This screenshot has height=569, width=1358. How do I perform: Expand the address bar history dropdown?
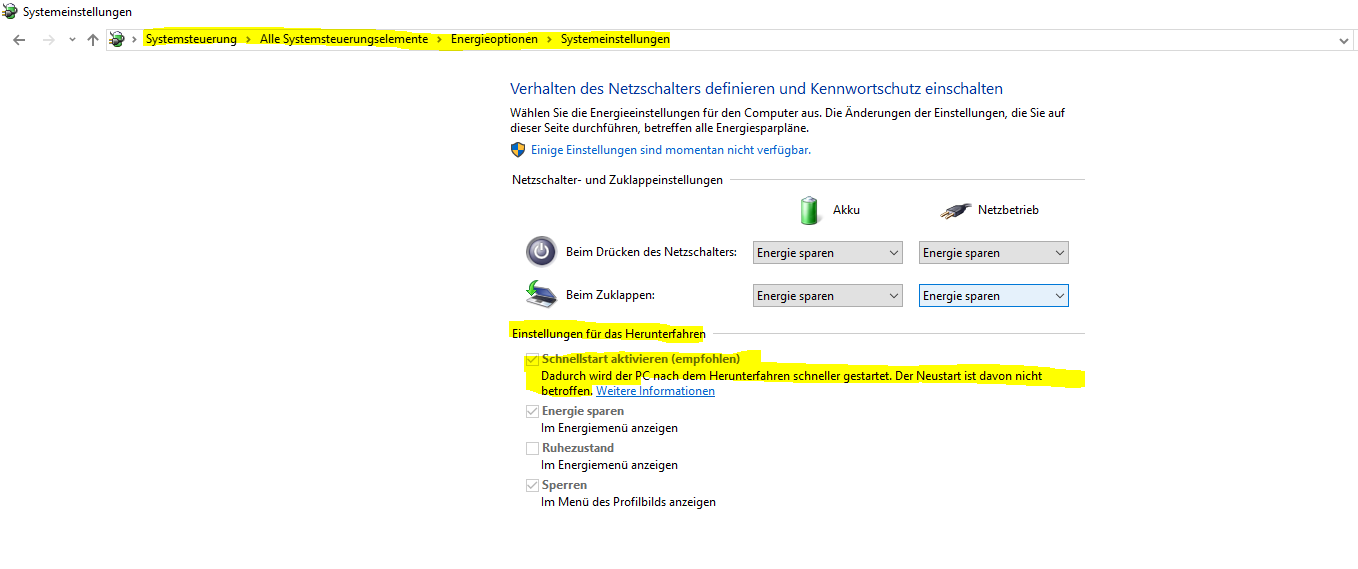click(1343, 40)
